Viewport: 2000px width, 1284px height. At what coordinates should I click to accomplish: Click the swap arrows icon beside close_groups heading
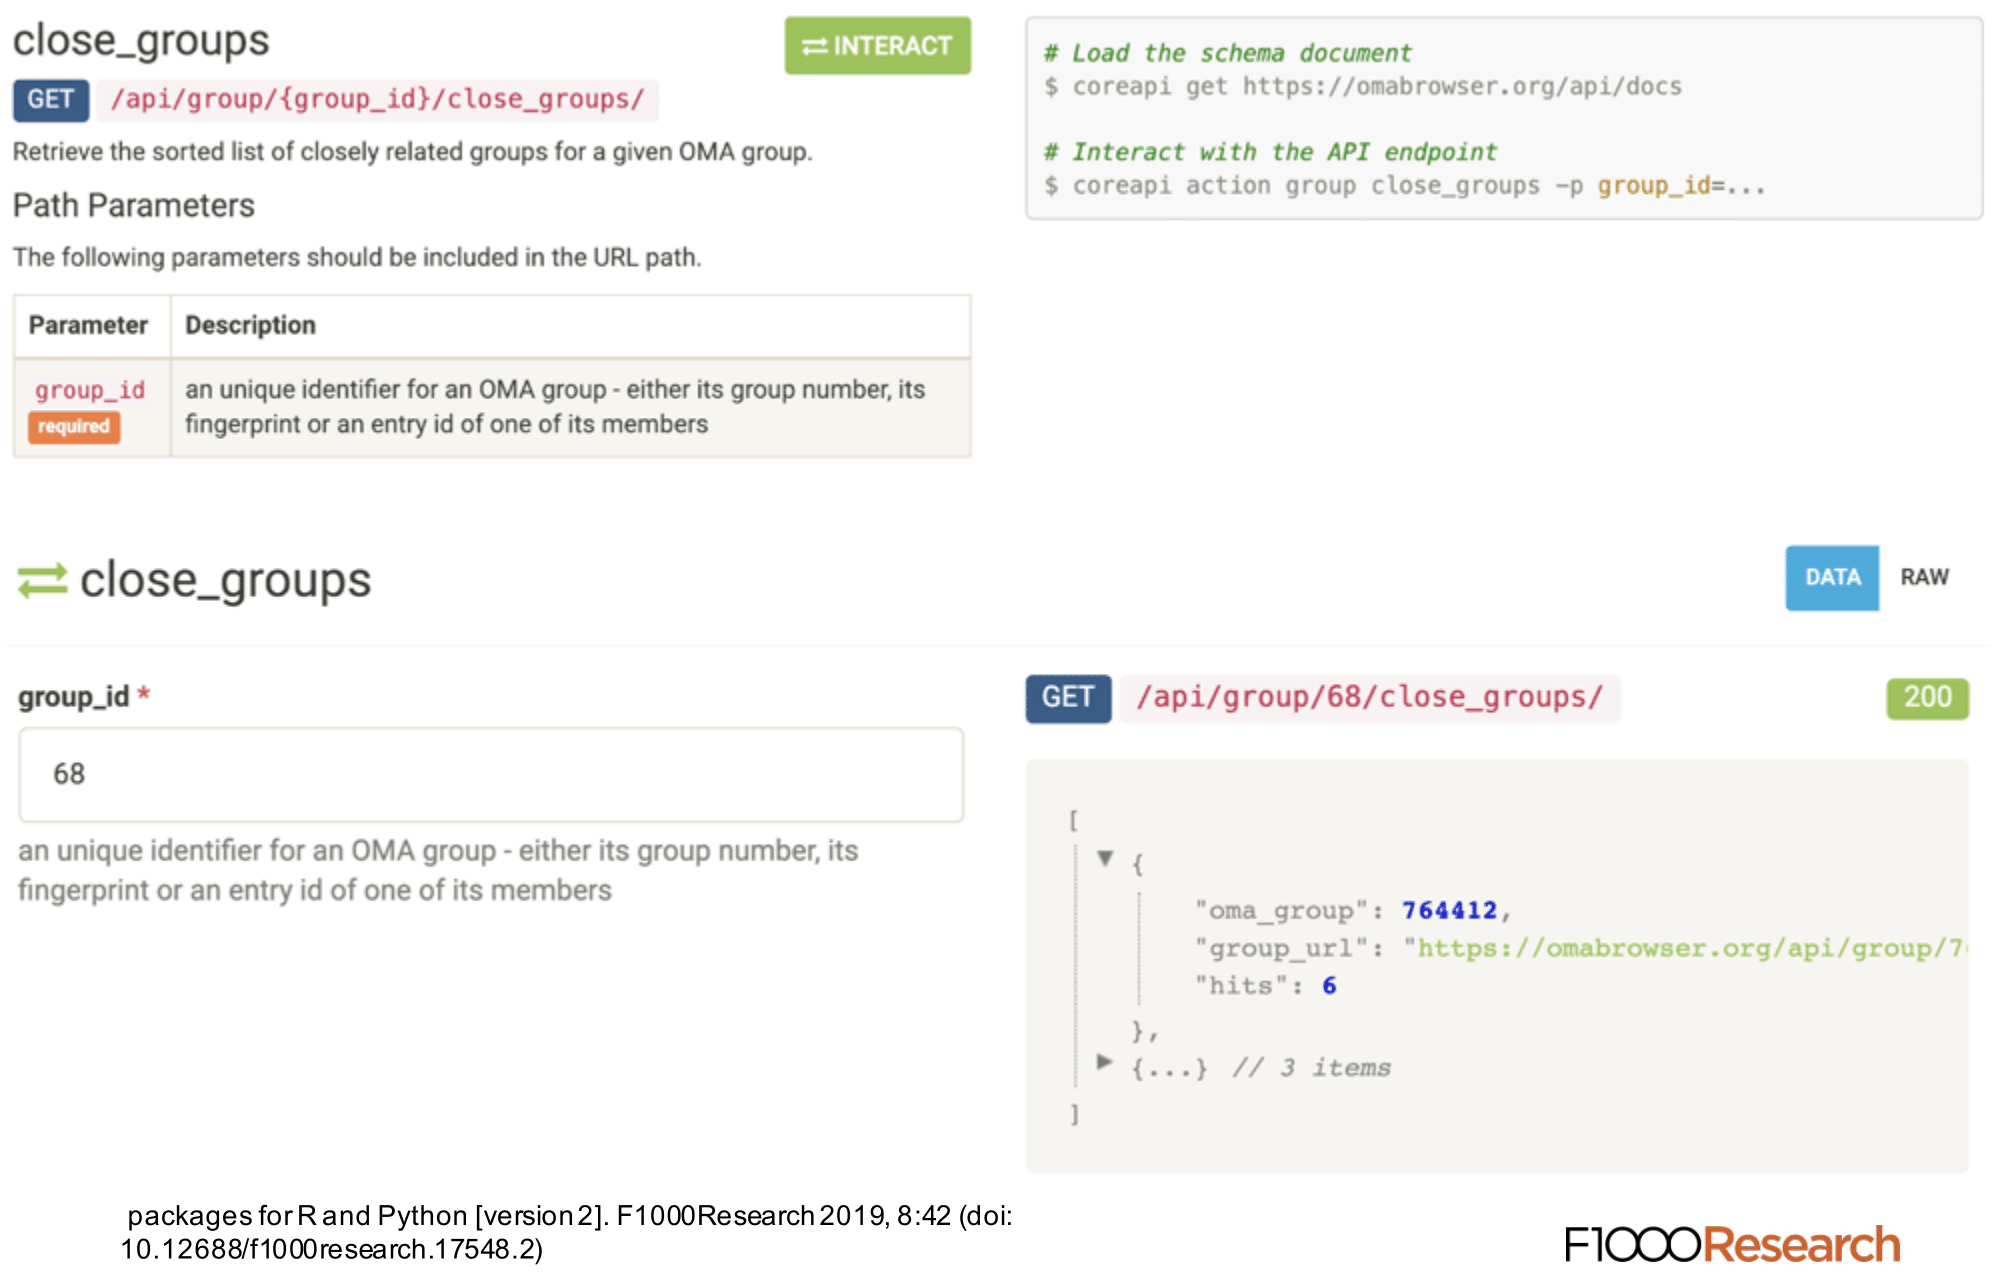[42, 580]
